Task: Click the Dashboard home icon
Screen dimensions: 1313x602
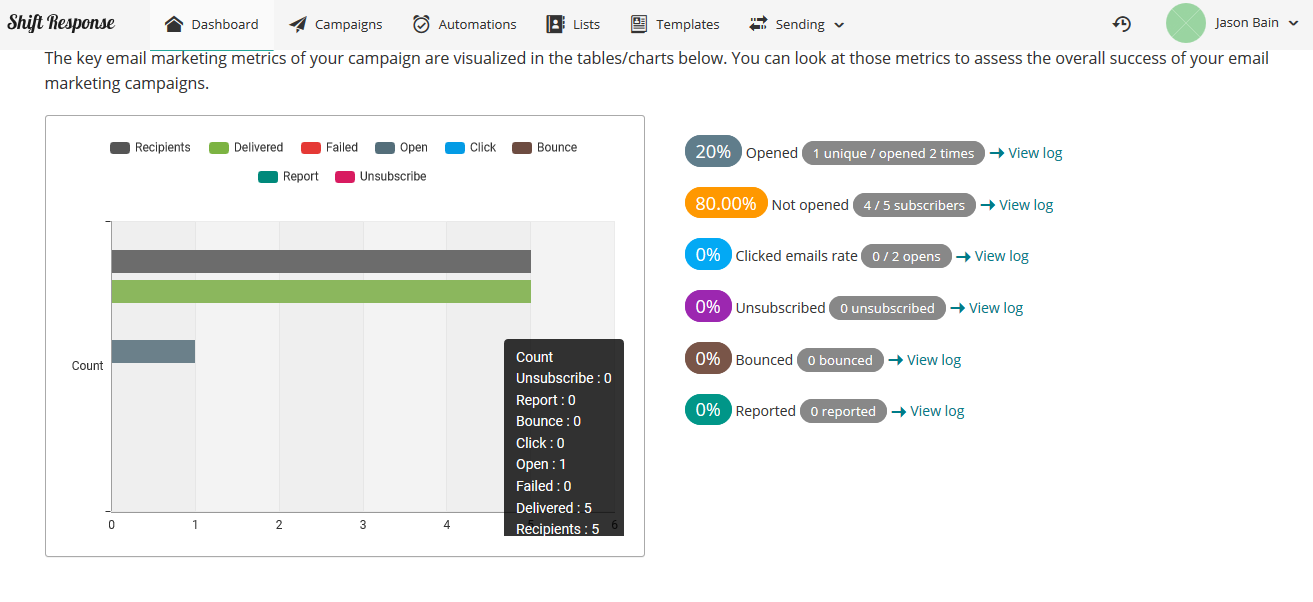Action: [x=174, y=24]
